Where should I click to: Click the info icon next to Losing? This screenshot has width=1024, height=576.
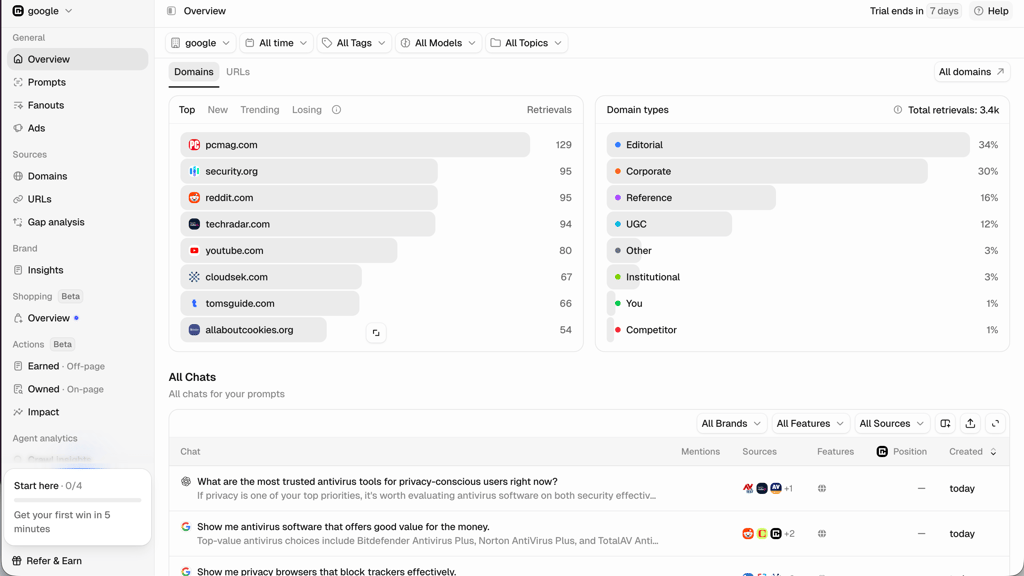pyautogui.click(x=336, y=110)
